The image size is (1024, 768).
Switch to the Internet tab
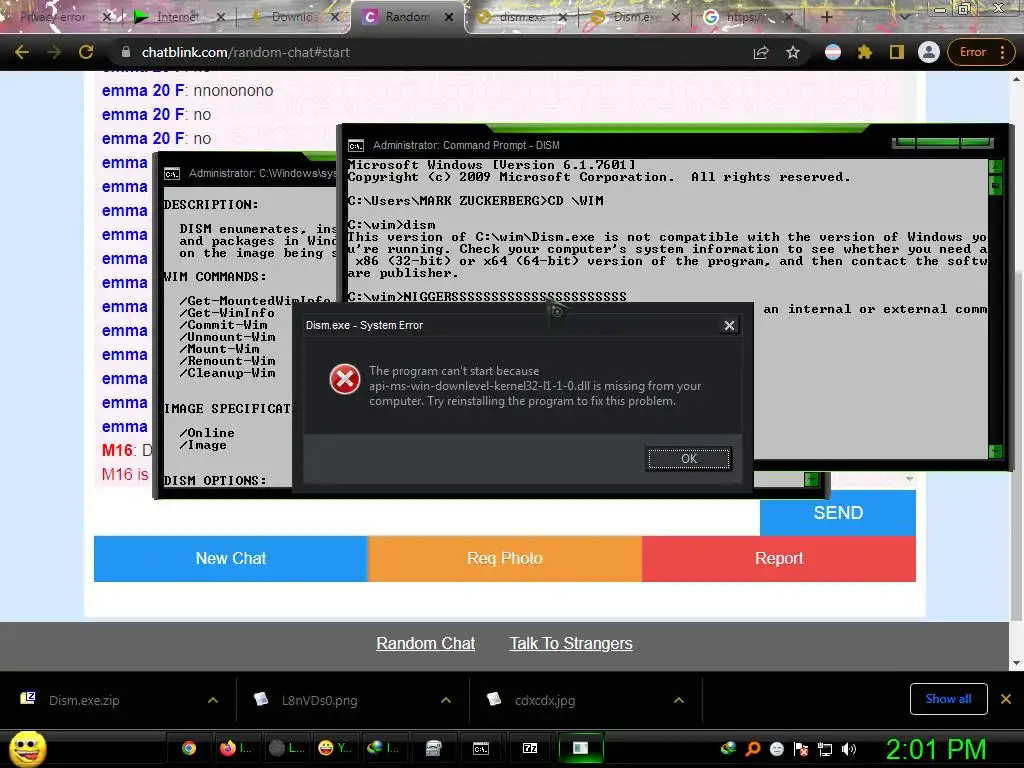tap(176, 17)
